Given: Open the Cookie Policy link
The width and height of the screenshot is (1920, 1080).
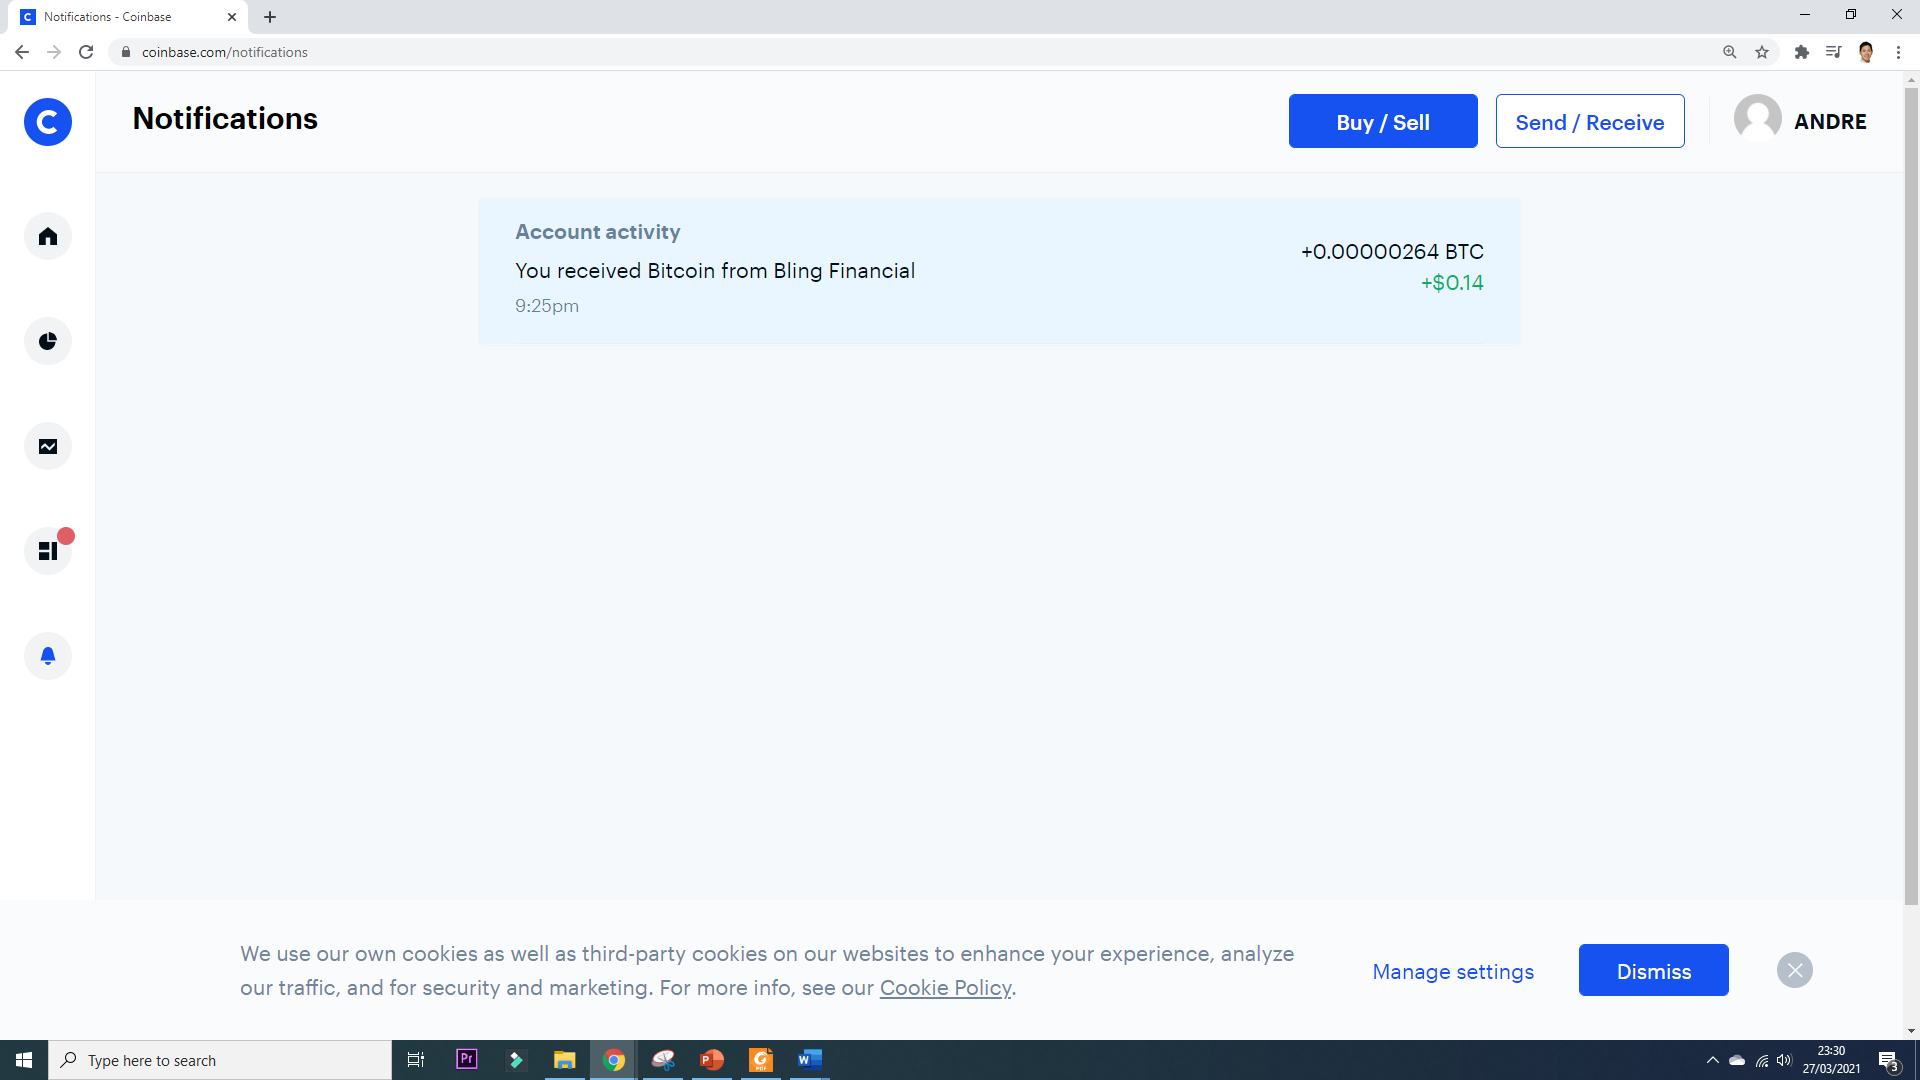Looking at the screenshot, I should (x=945, y=987).
